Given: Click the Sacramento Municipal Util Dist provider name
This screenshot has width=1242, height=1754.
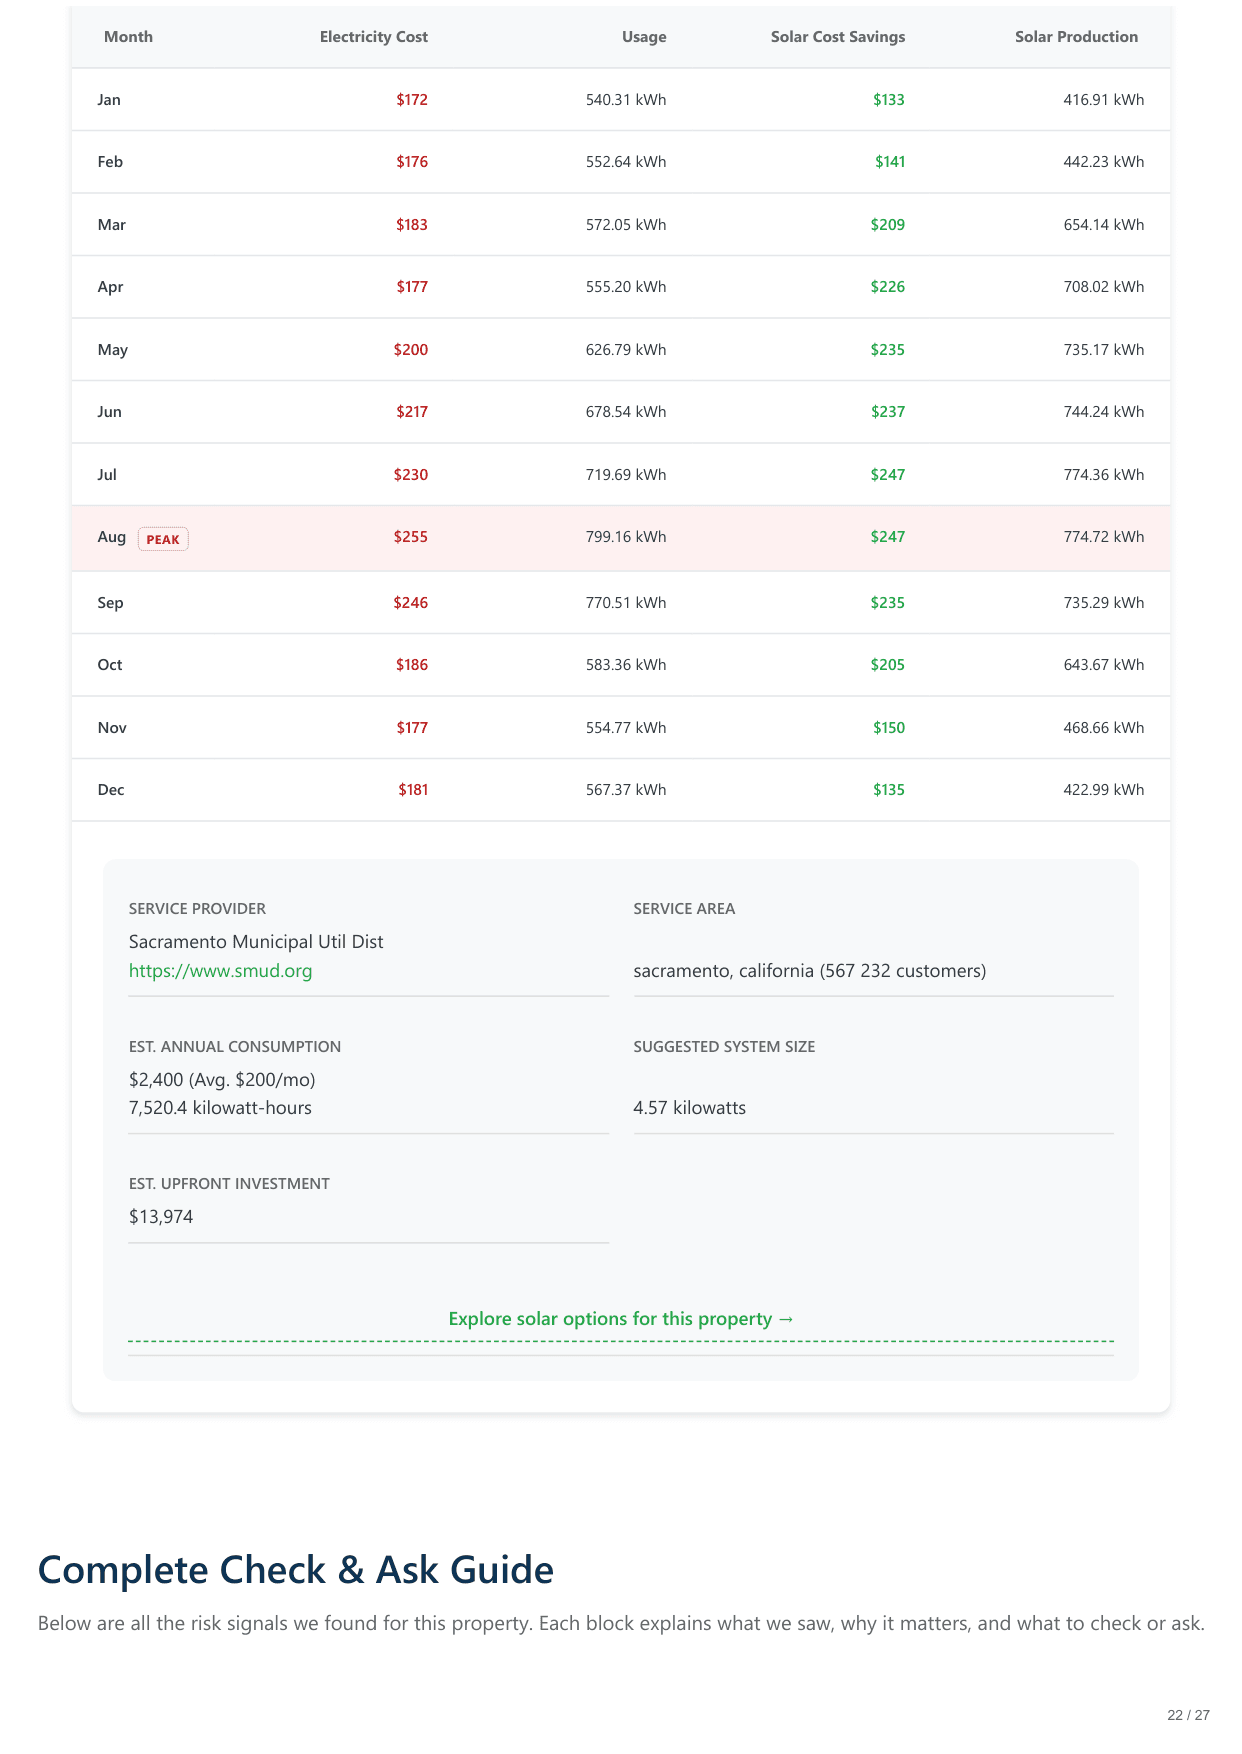Looking at the screenshot, I should [x=256, y=942].
